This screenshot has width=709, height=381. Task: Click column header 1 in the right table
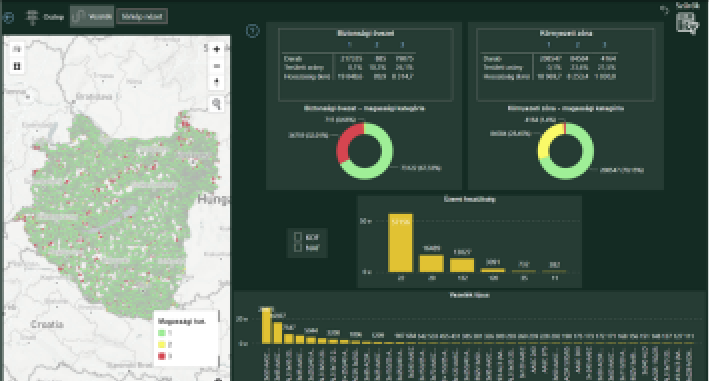click(x=548, y=45)
